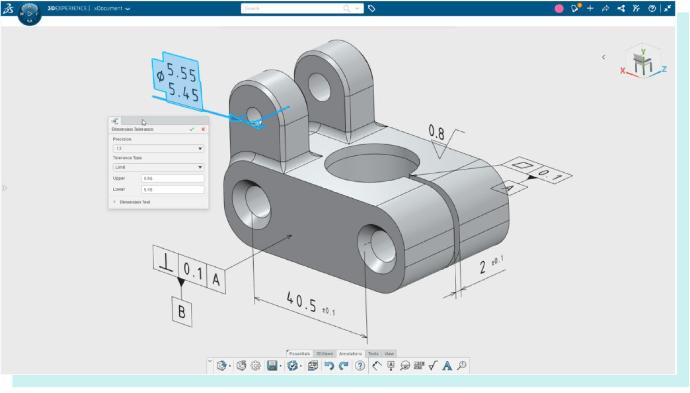The height and width of the screenshot is (393, 690).
Task: Click the search magnifier icon
Action: [x=347, y=8]
